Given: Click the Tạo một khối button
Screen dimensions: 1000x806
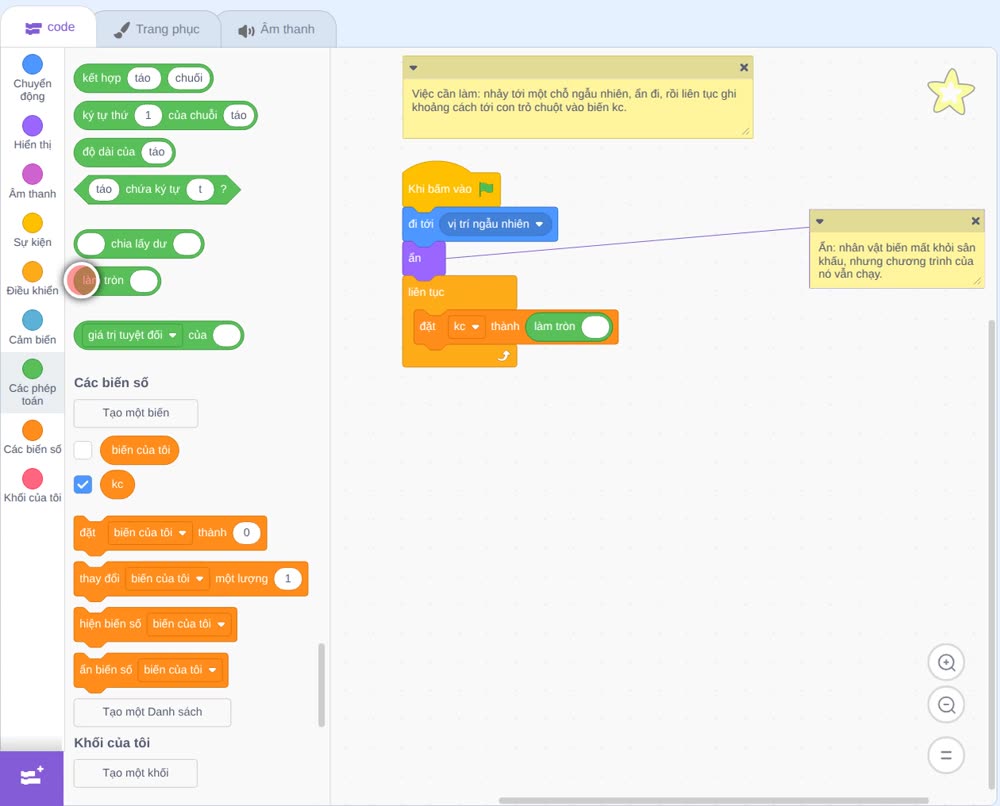Looking at the screenshot, I should 136,773.
